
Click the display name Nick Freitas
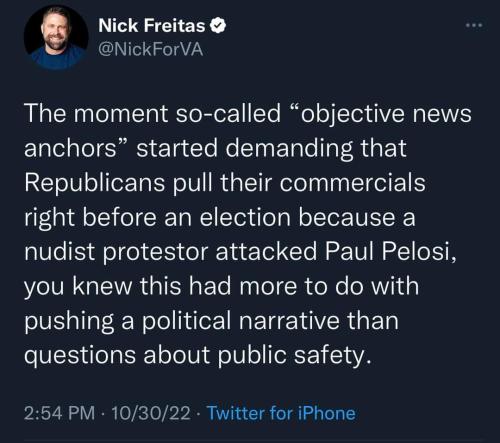click(152, 26)
